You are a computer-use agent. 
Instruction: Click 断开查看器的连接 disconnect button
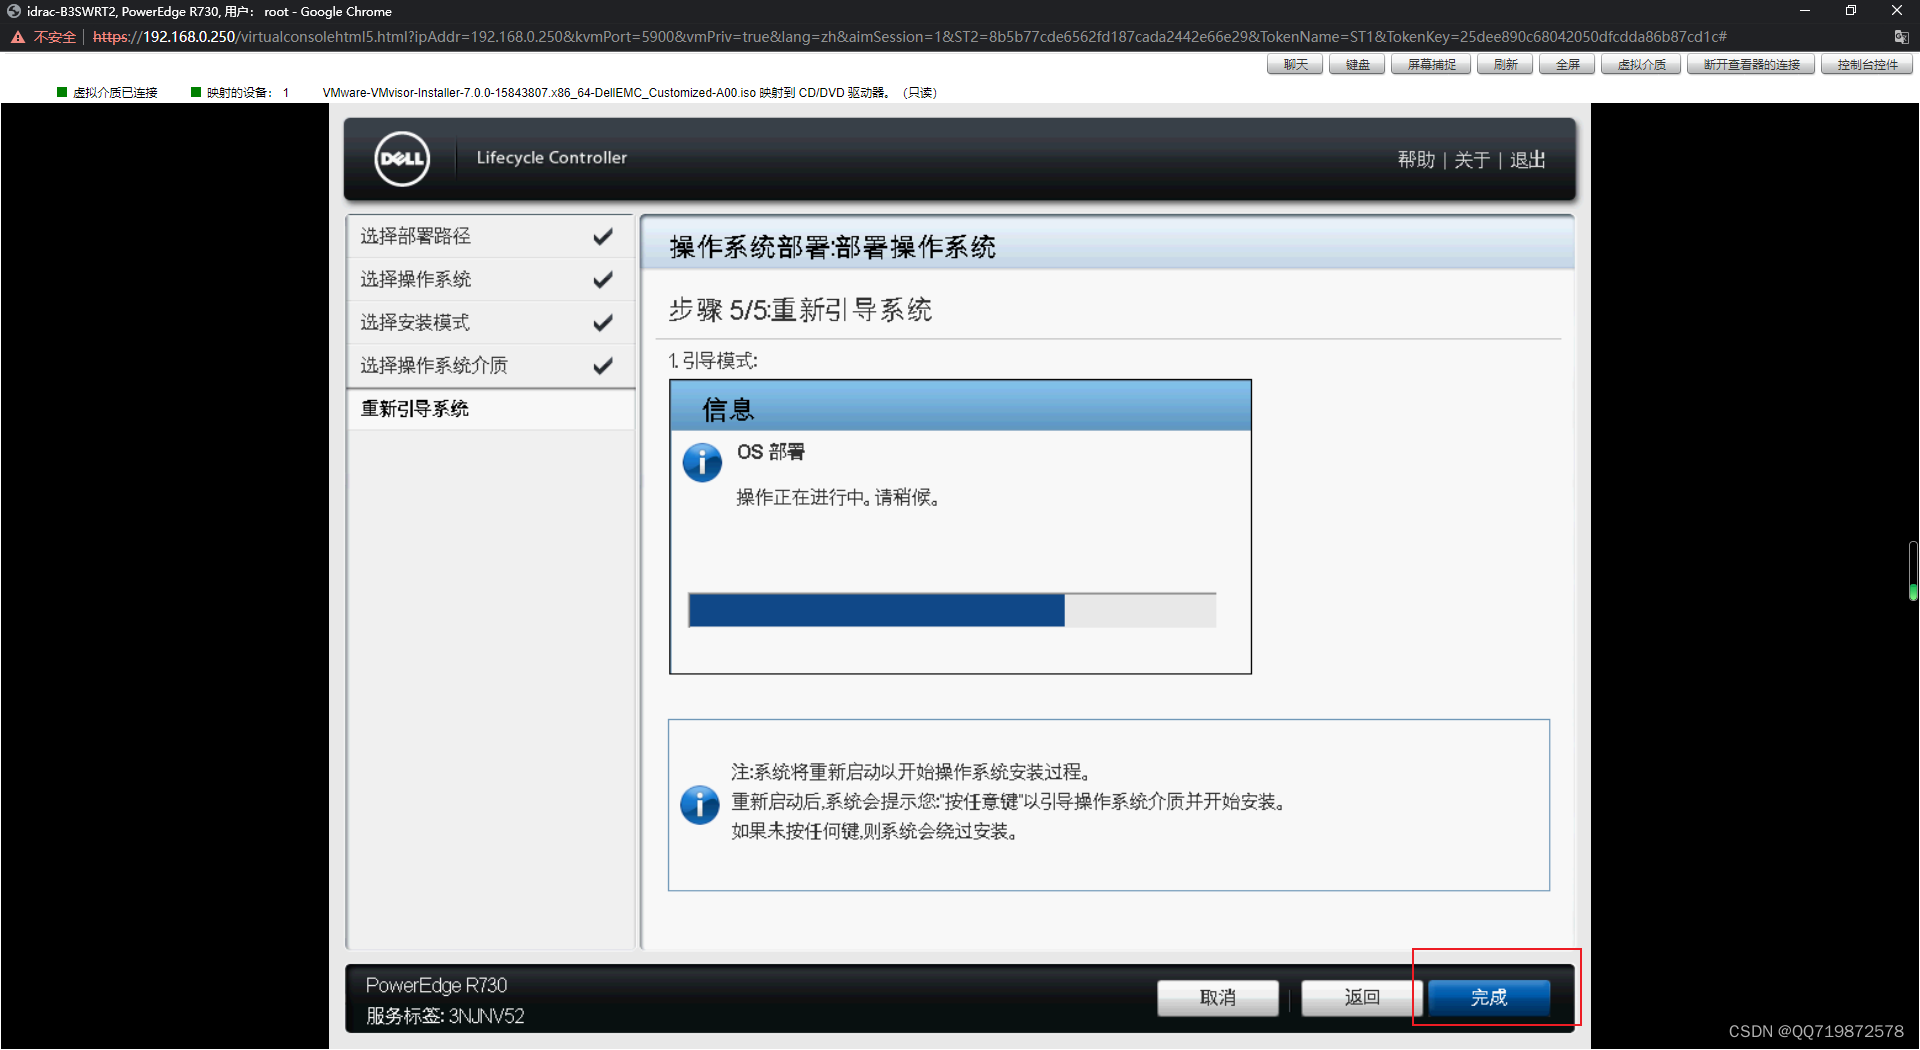(1751, 65)
